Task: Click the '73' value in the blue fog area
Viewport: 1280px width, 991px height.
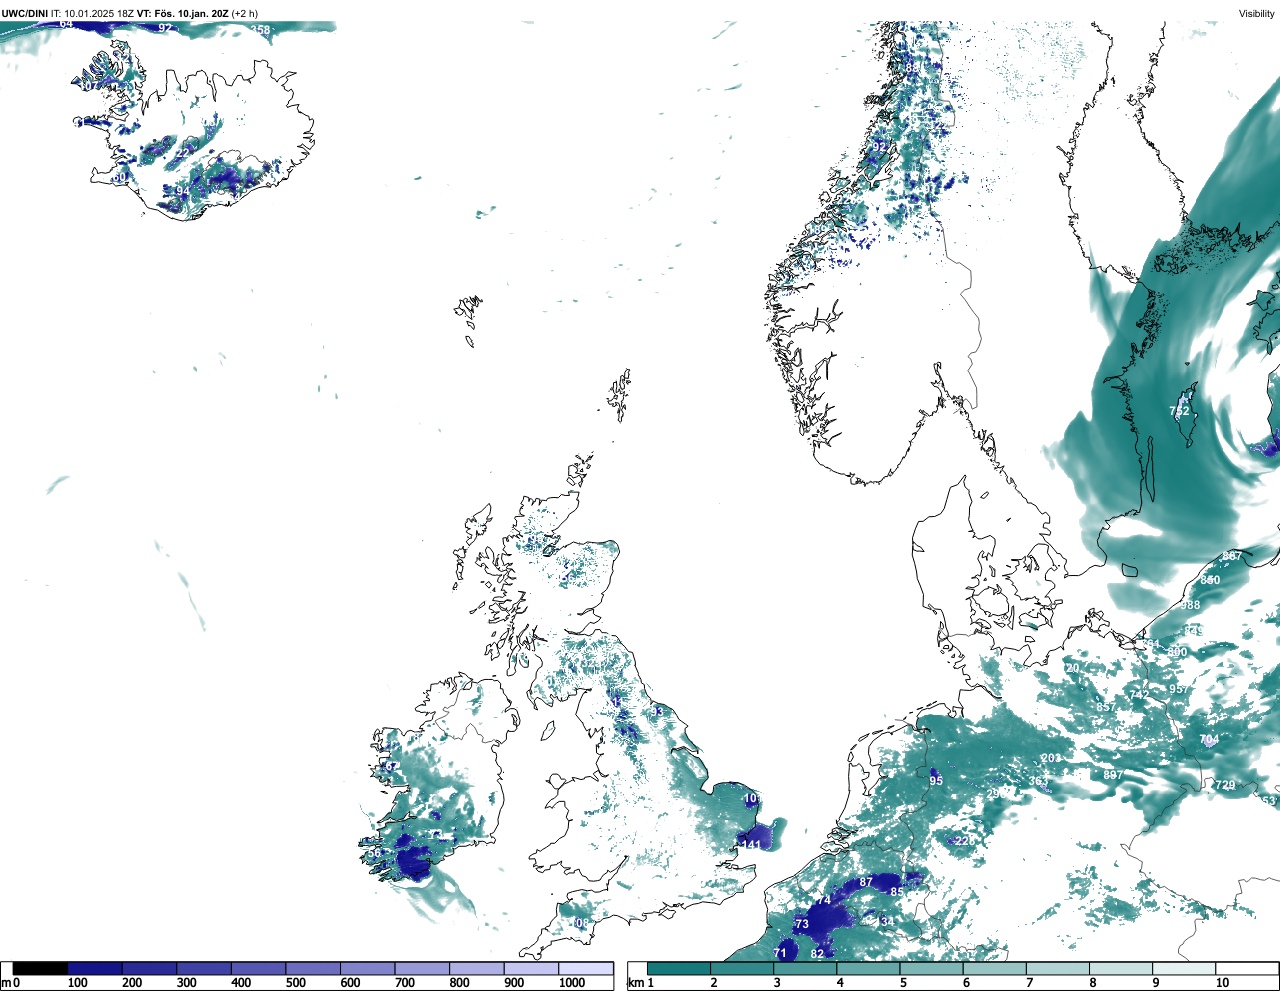Action: coord(802,925)
